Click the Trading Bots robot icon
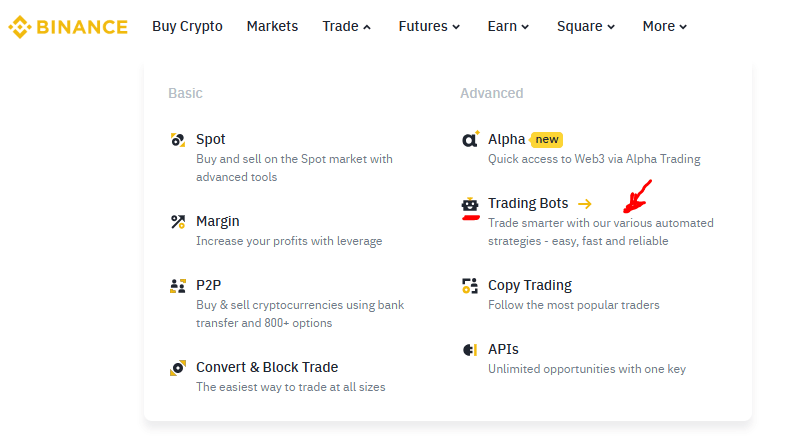This screenshot has height=443, width=797. click(470, 205)
